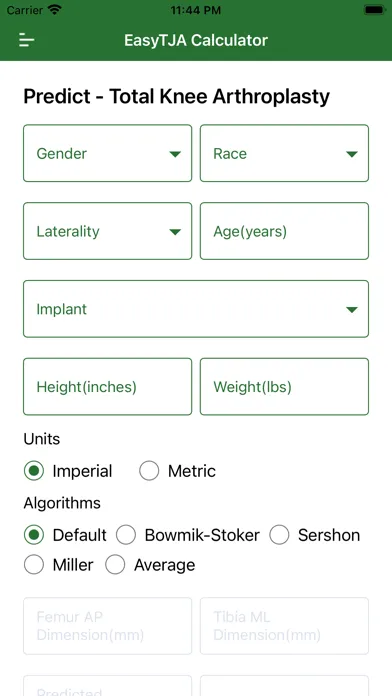The height and width of the screenshot is (696, 392).
Task: Click the Race dropdown arrow
Action: [352, 154]
